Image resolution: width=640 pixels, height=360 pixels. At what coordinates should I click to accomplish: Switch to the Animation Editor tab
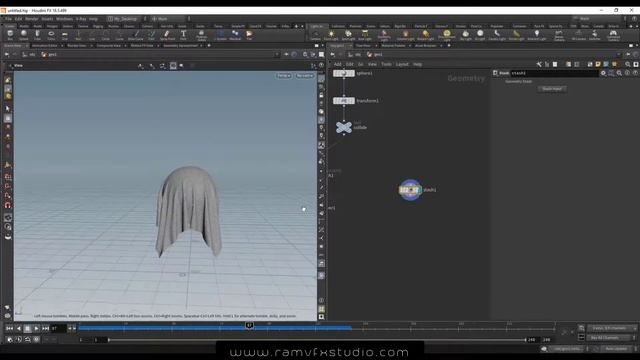[x=44, y=46]
